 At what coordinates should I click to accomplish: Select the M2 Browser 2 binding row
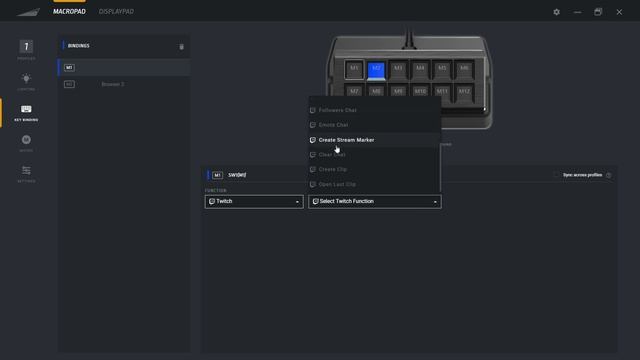click(x=124, y=84)
